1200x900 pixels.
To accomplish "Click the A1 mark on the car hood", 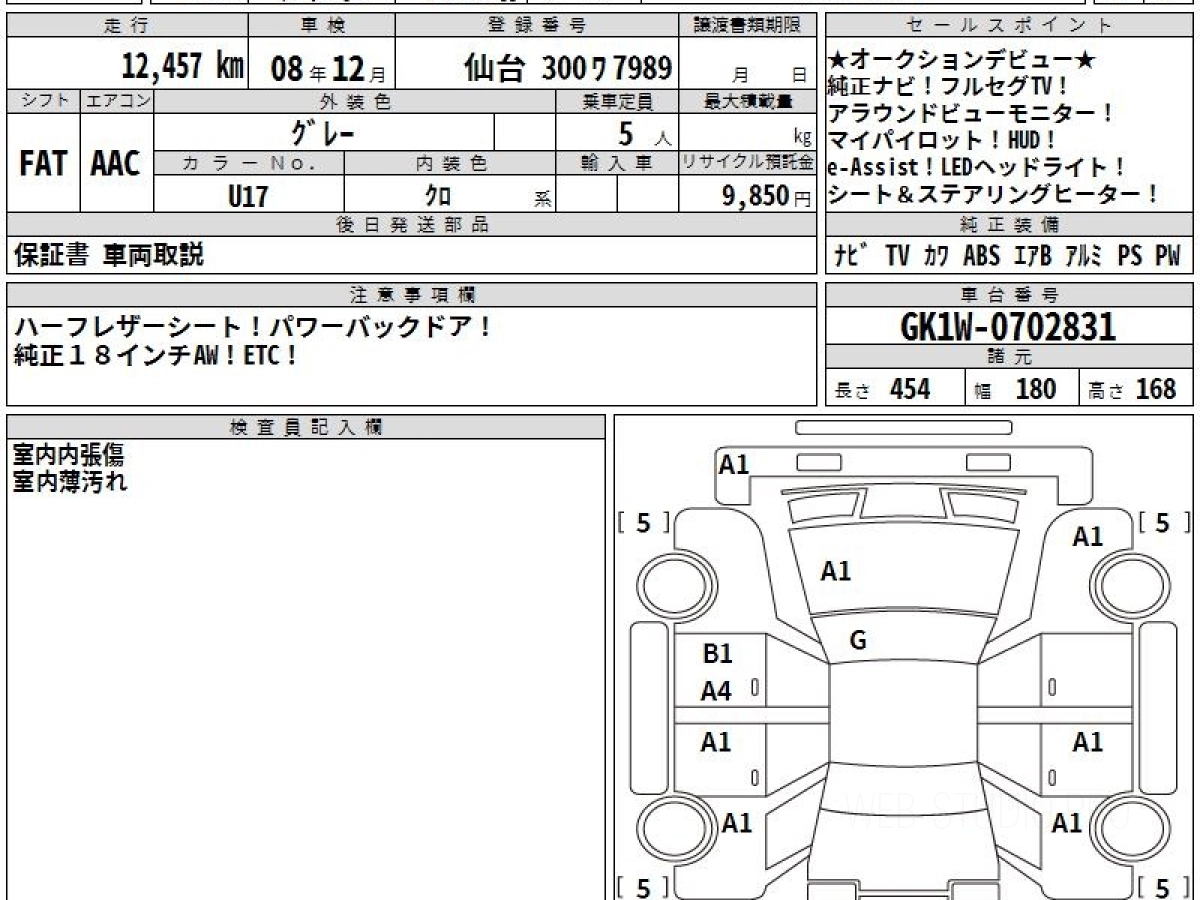I will coord(835,571).
